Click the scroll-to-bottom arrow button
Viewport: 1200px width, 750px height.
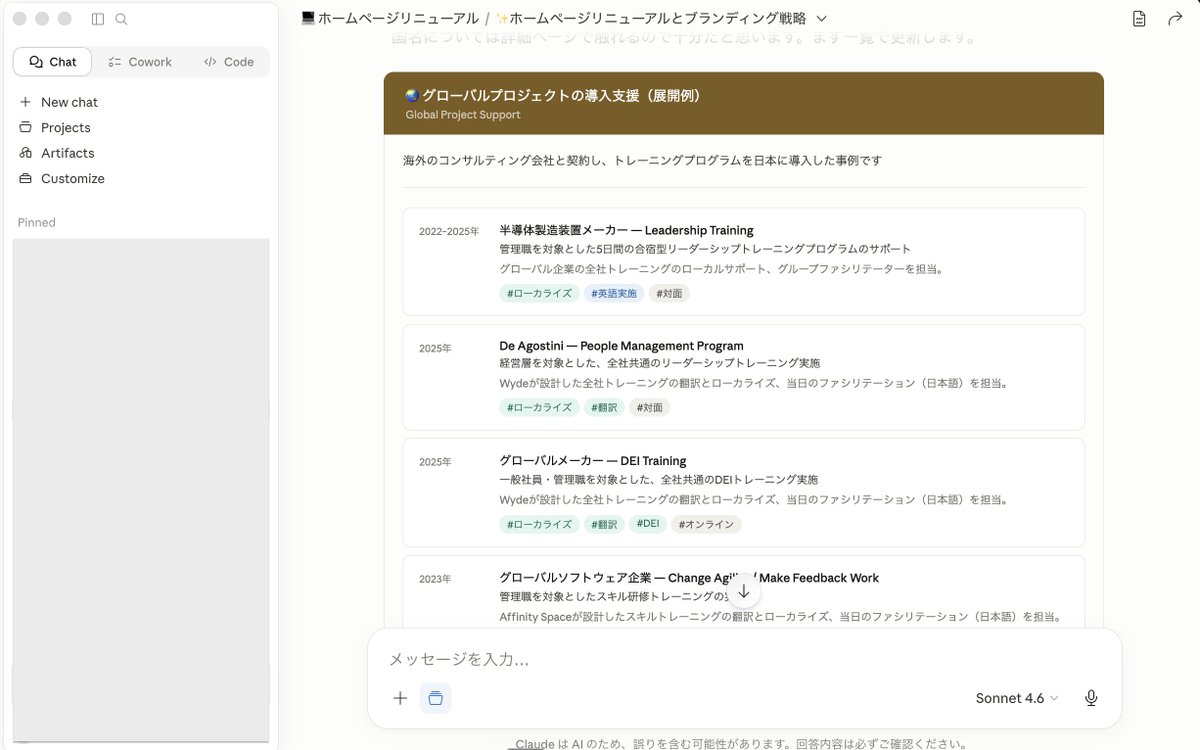[x=743, y=592]
